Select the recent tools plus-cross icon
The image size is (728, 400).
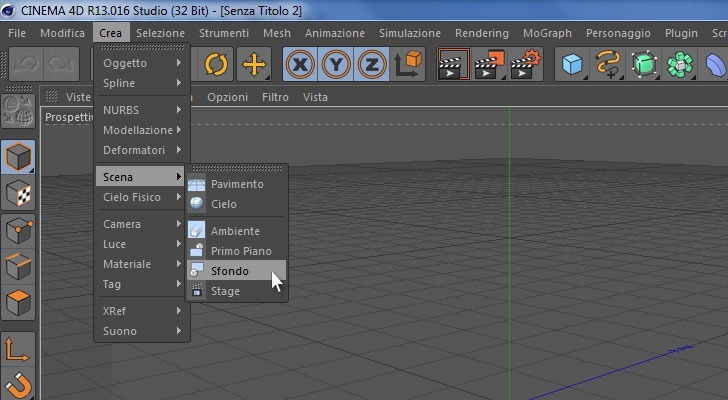click(254, 64)
